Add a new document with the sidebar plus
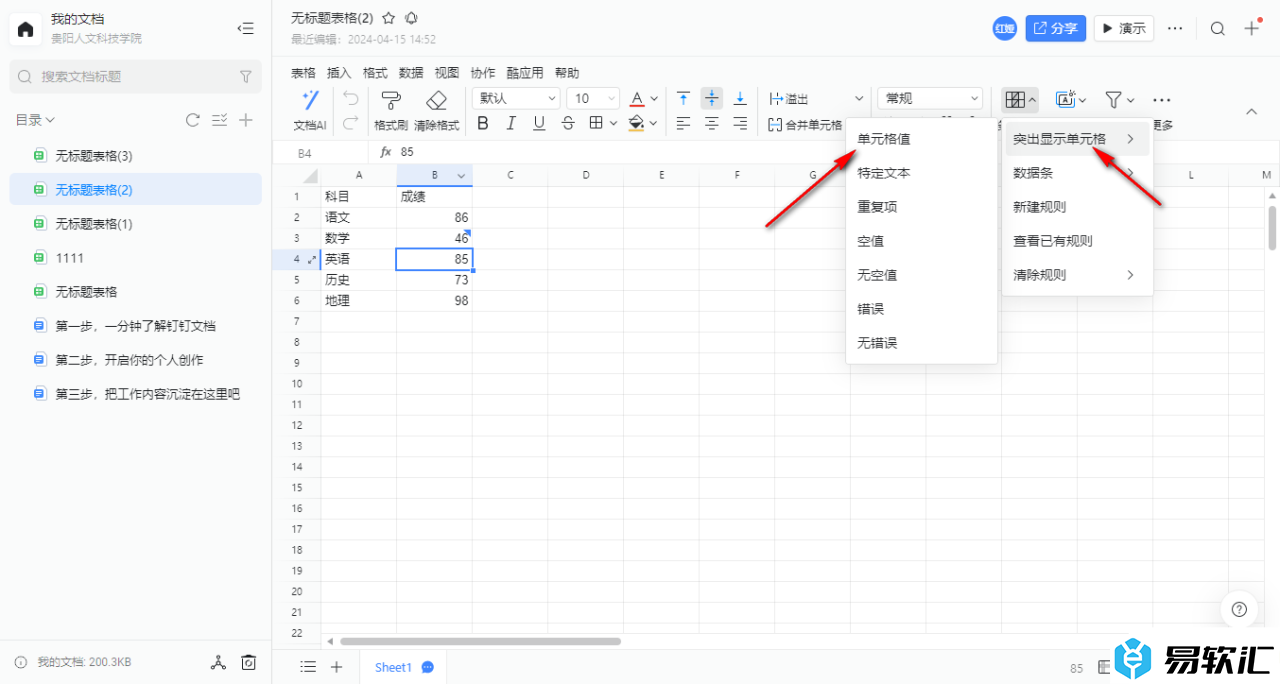Image resolution: width=1280 pixels, height=684 pixels. point(246,120)
